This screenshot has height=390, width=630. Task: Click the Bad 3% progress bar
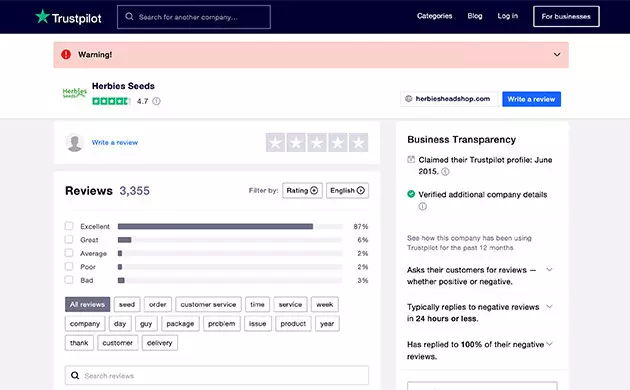click(230, 280)
